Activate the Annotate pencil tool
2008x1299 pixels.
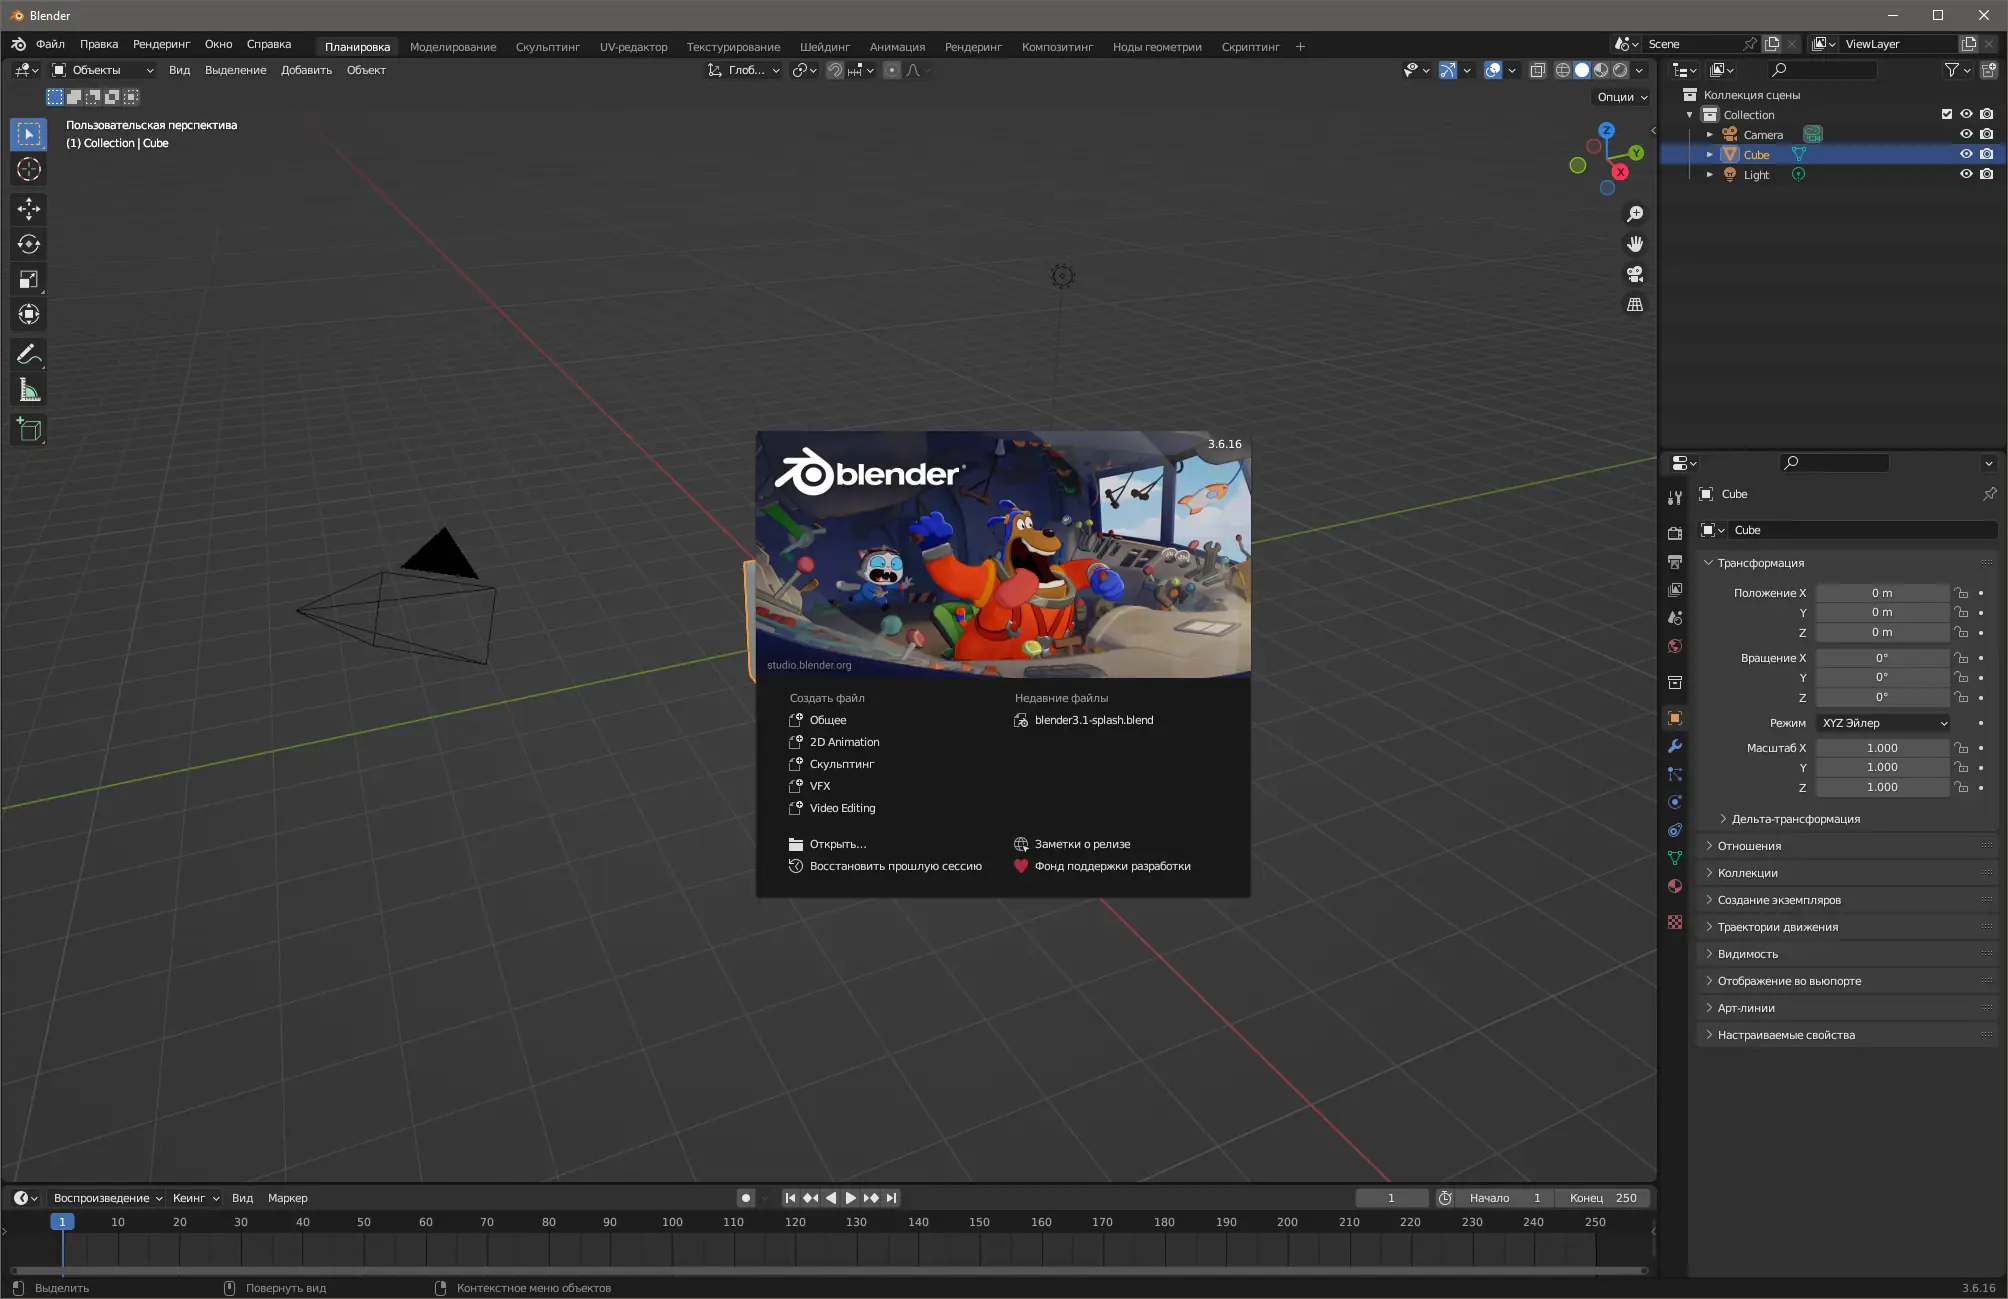coord(28,354)
